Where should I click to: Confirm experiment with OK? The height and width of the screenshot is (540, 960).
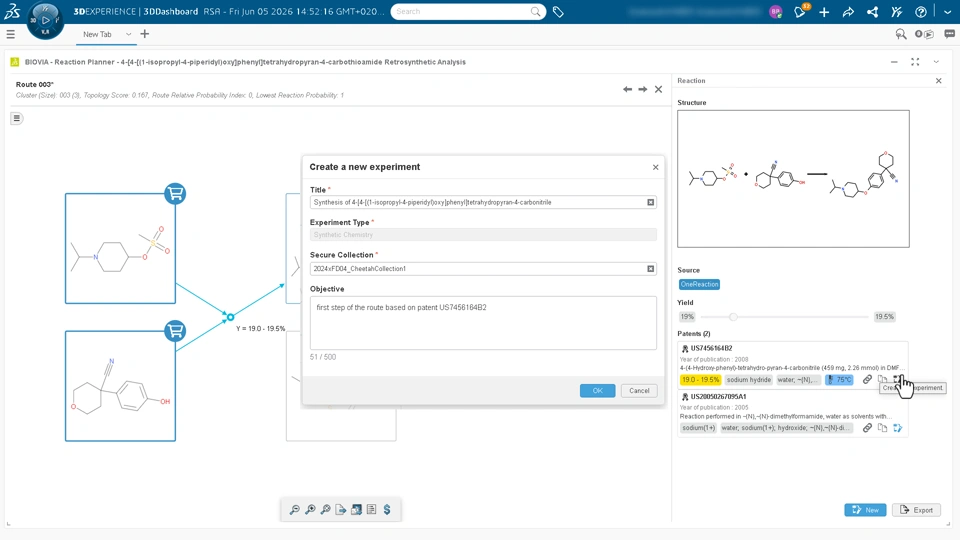pos(598,391)
